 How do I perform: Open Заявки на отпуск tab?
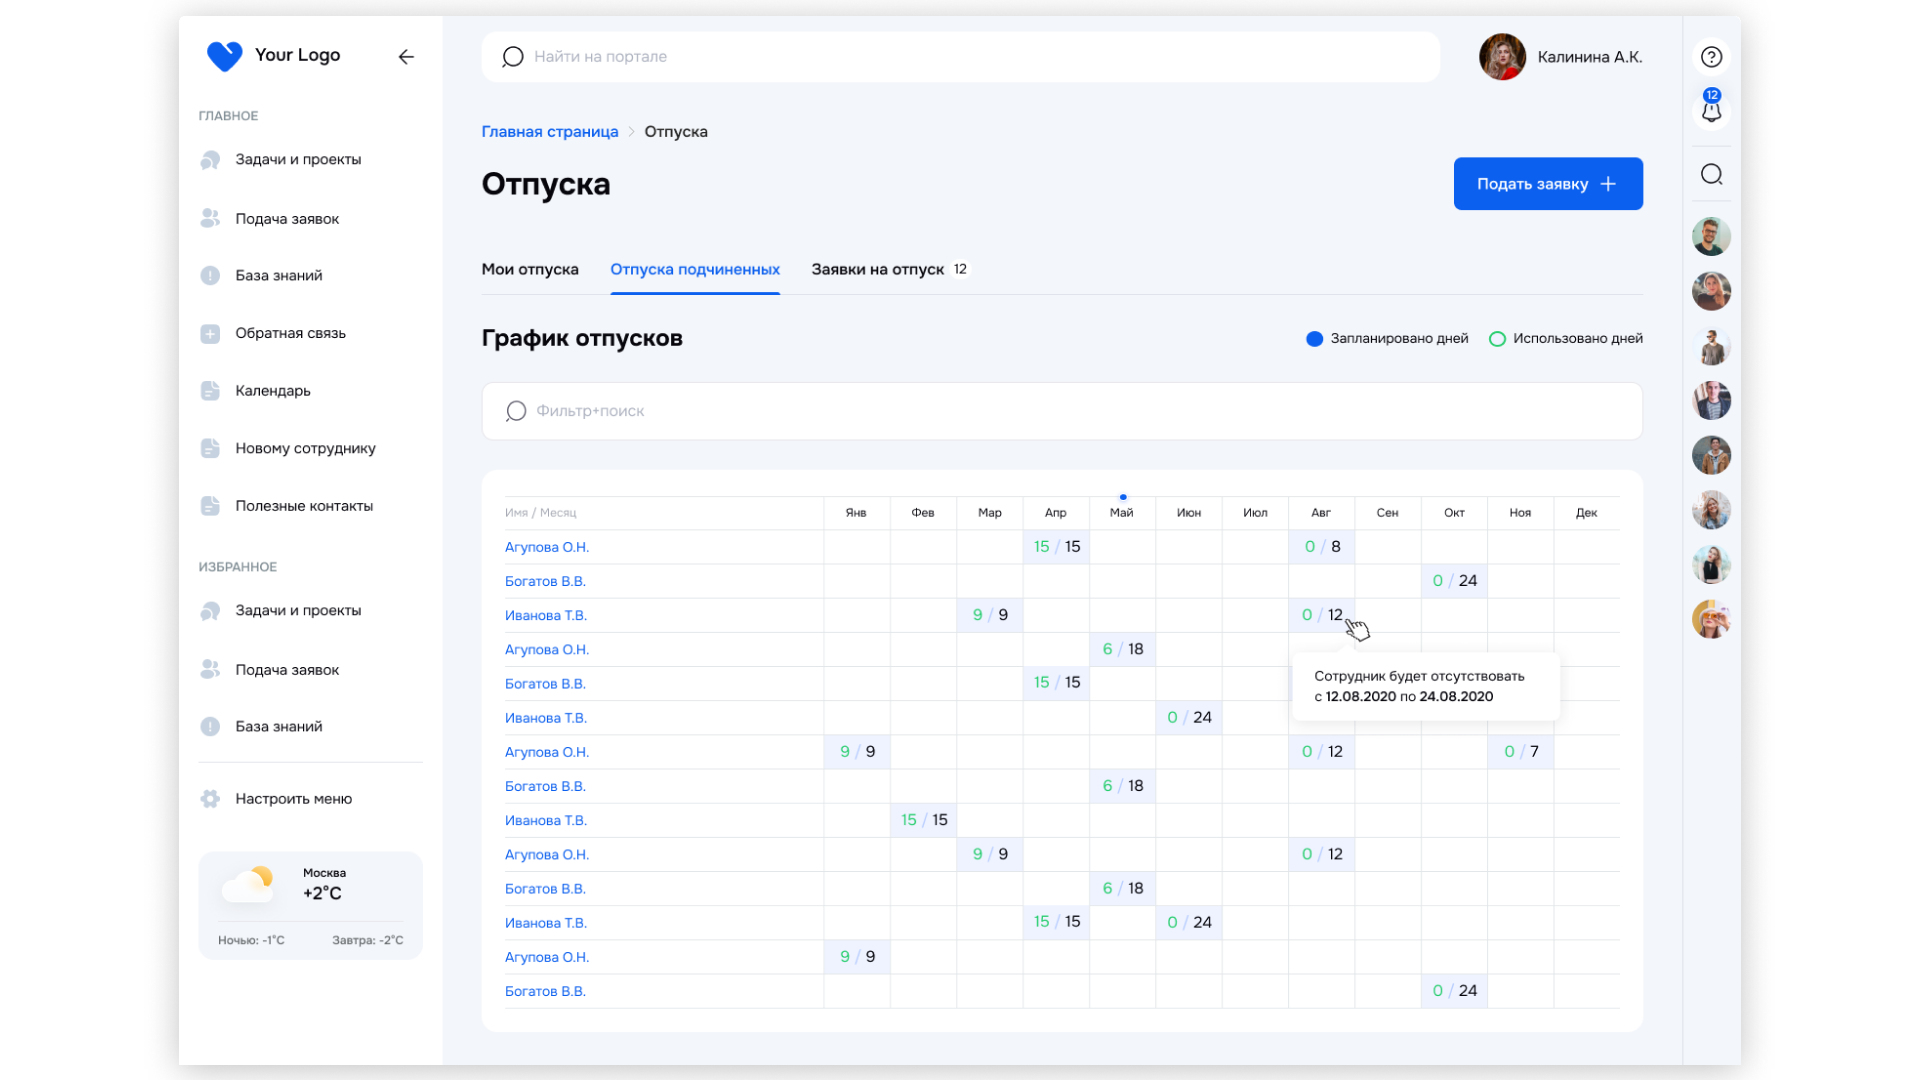click(878, 270)
